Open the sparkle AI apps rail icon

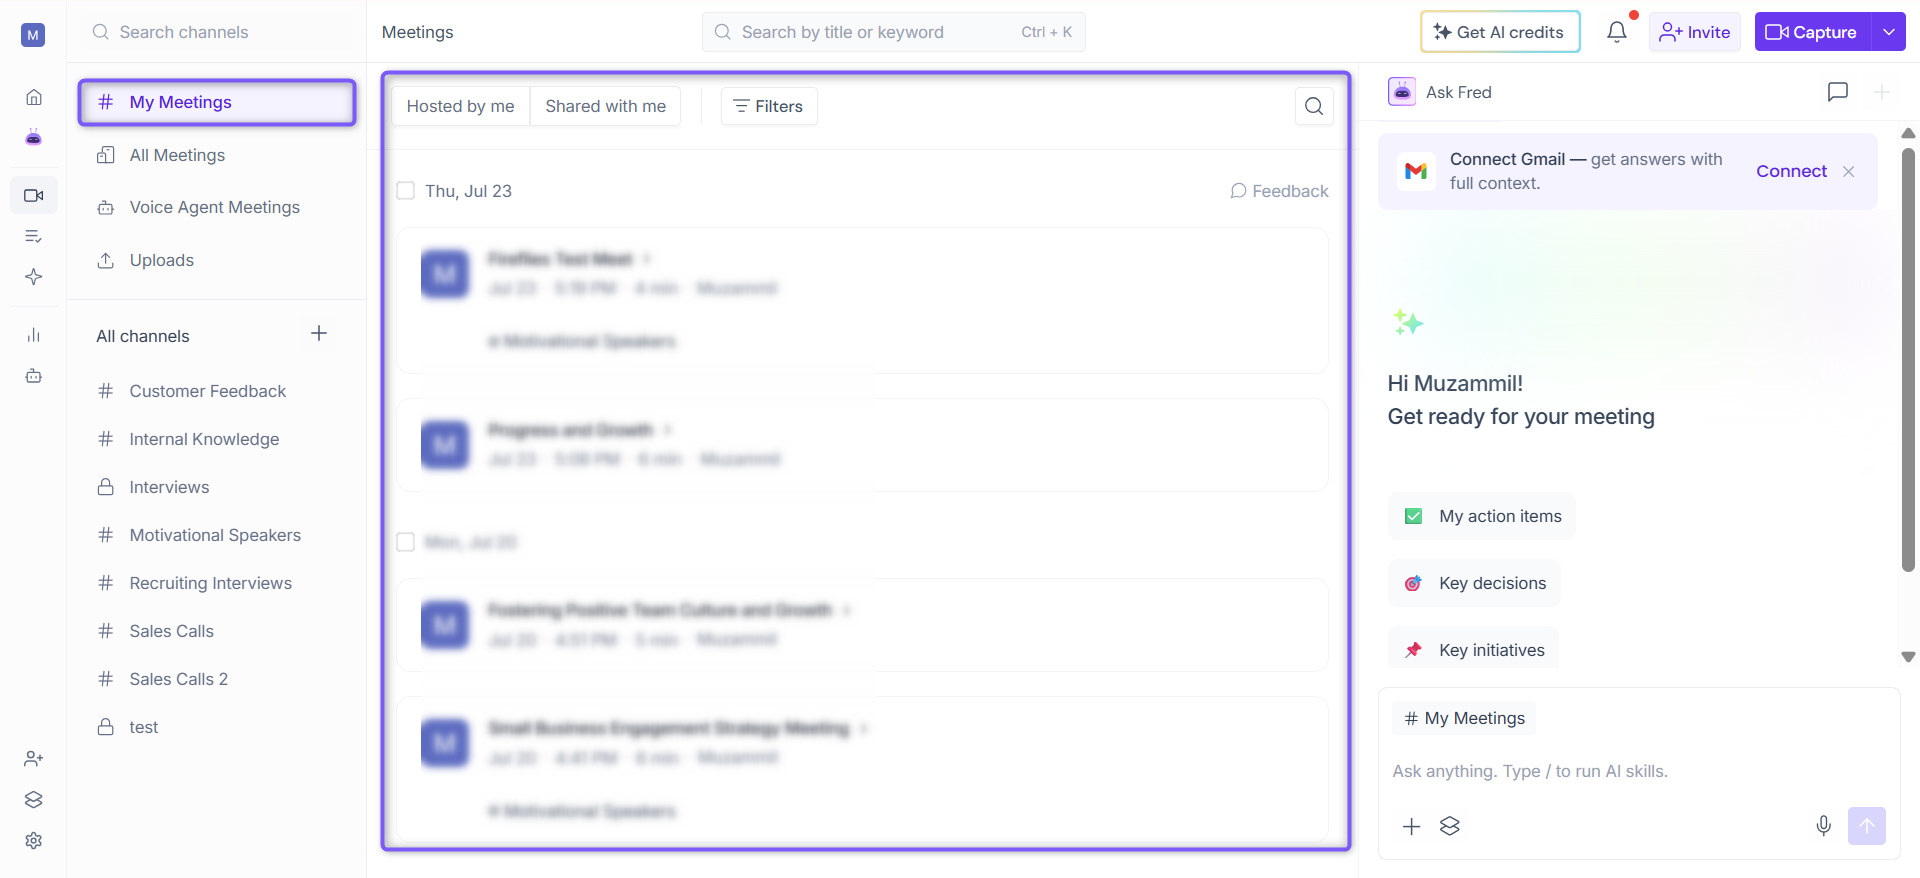tap(33, 277)
